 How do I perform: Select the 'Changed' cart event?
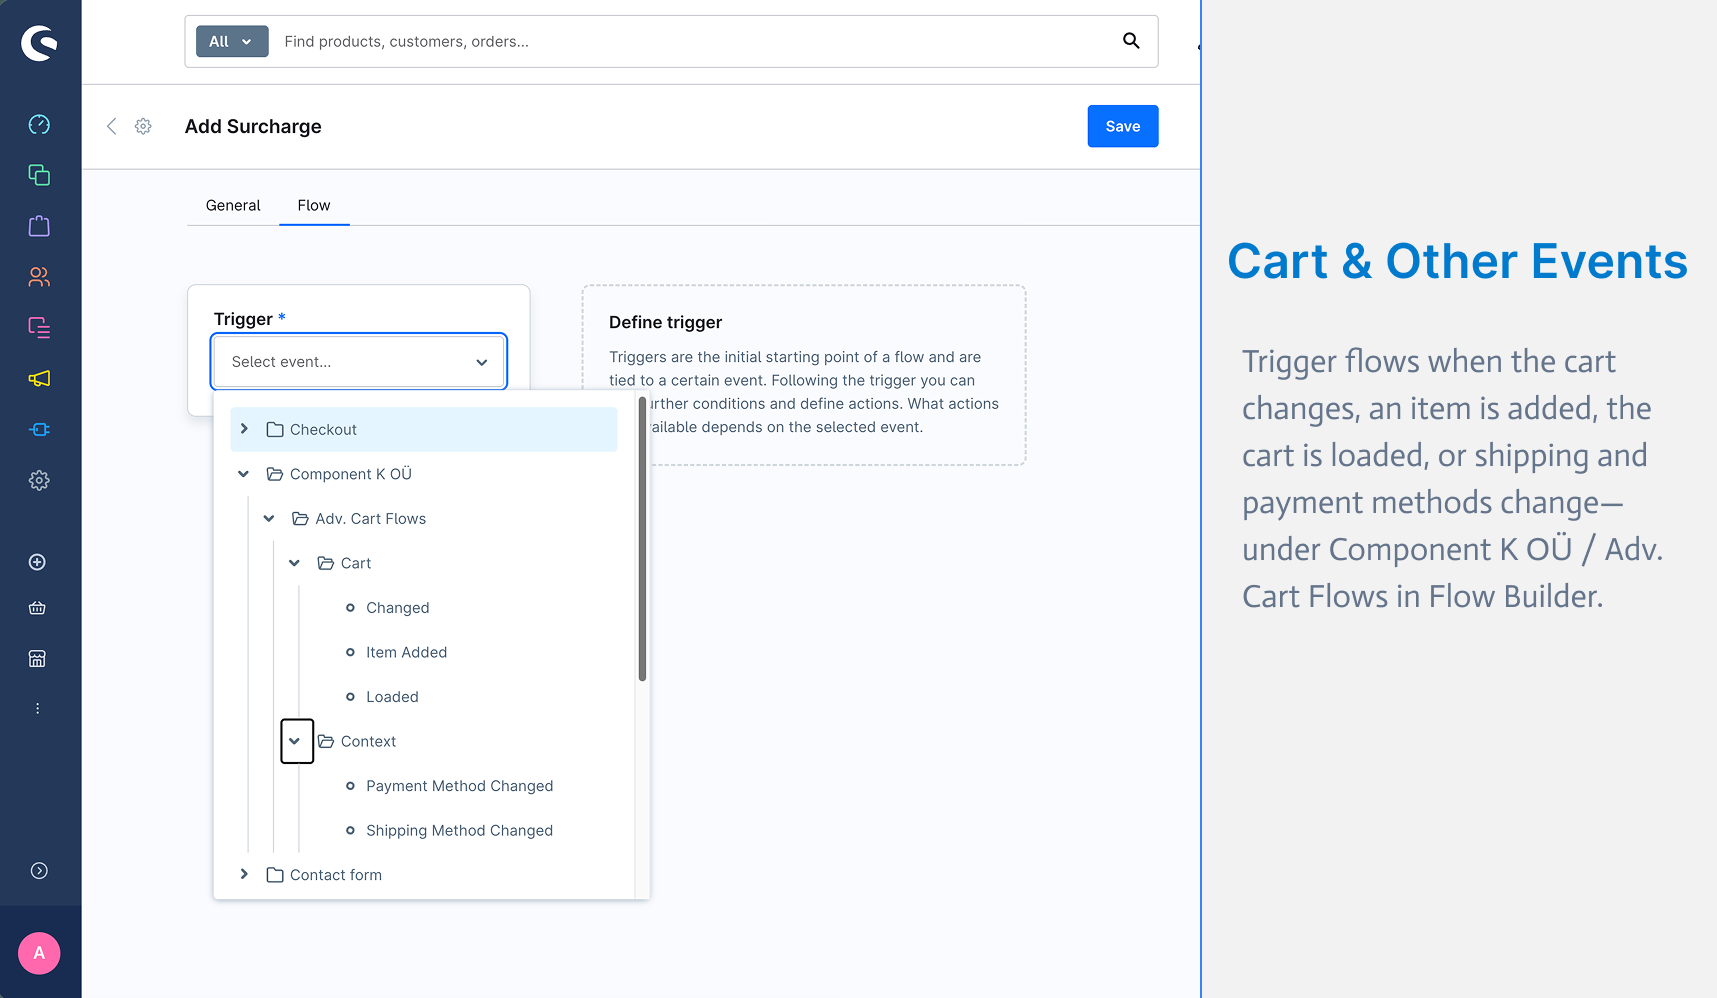point(397,607)
